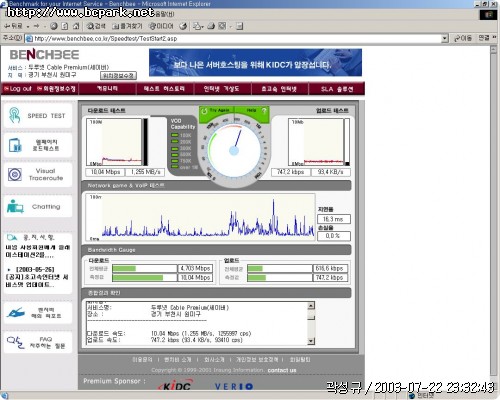Image resolution: width=500 pixels, height=400 pixels.
Task: Go forward with the Forward arrow button
Action: tap(37, 26)
